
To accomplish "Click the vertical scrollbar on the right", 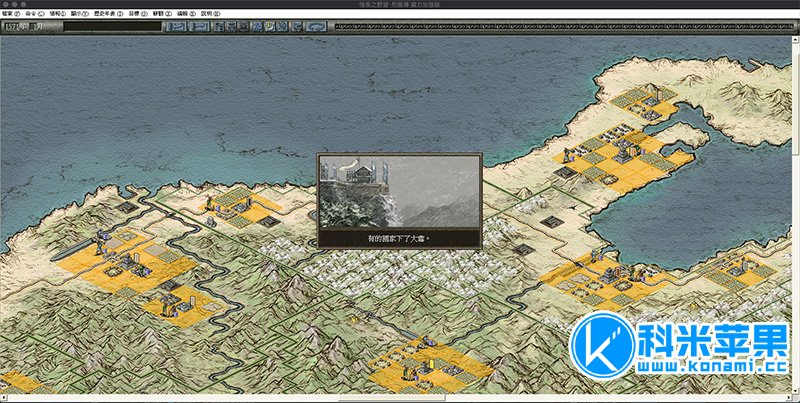I will pos(796,214).
